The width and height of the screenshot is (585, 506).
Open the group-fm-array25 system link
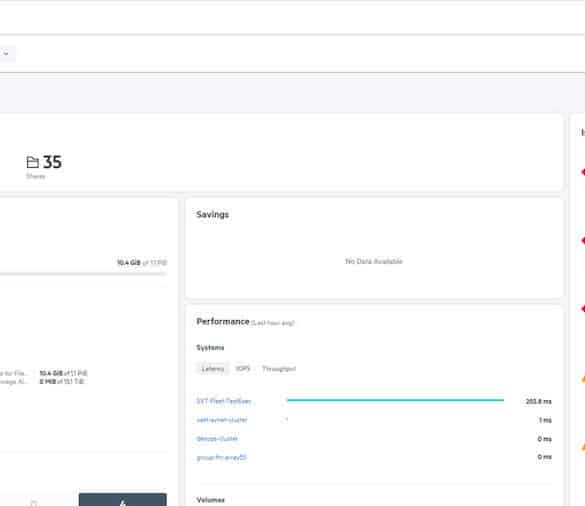coord(222,457)
